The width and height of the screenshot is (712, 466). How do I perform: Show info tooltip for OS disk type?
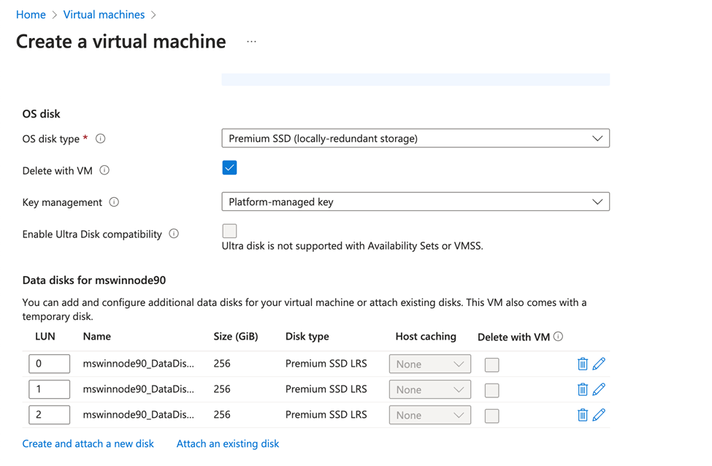[101, 139]
